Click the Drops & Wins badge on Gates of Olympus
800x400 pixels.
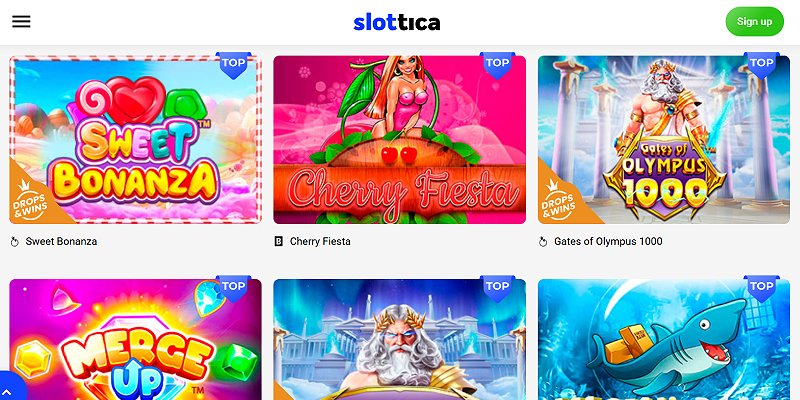560,201
